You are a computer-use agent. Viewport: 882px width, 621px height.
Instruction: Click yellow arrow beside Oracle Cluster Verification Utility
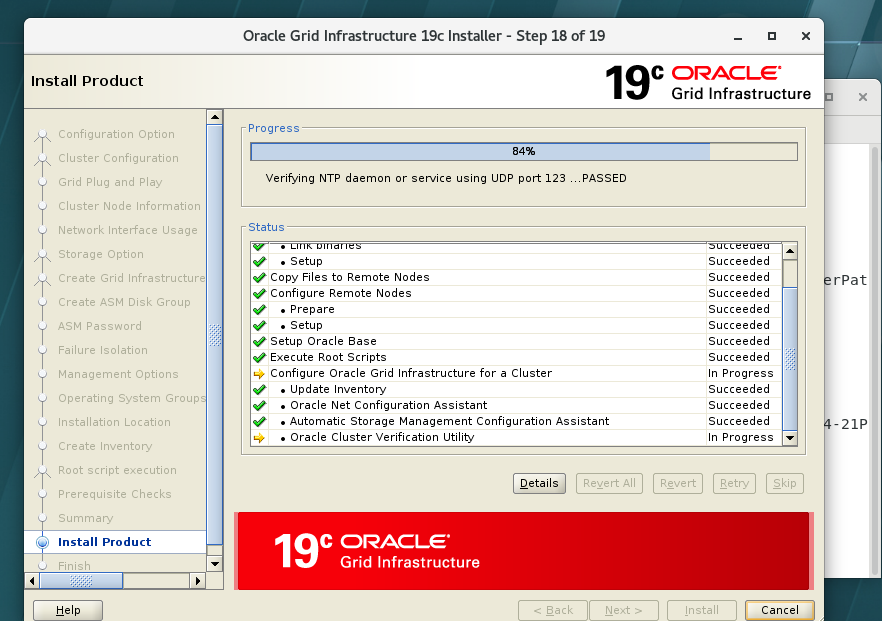tap(259, 438)
